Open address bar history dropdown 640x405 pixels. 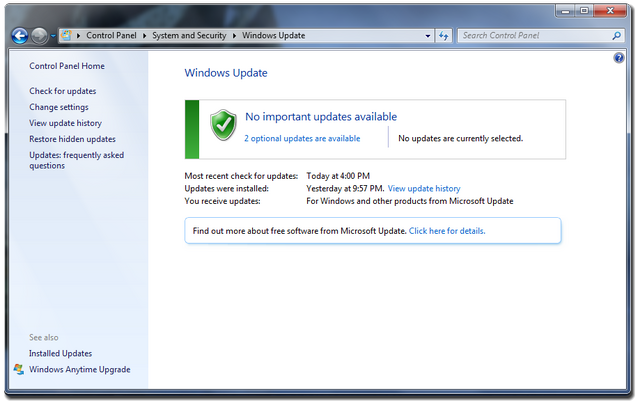tap(428, 36)
